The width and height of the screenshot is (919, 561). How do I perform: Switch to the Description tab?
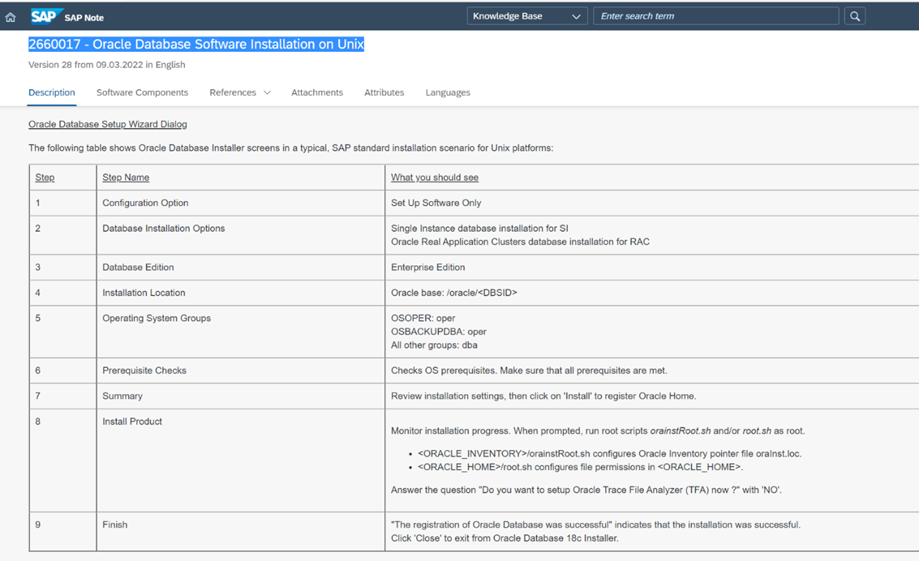(x=52, y=93)
